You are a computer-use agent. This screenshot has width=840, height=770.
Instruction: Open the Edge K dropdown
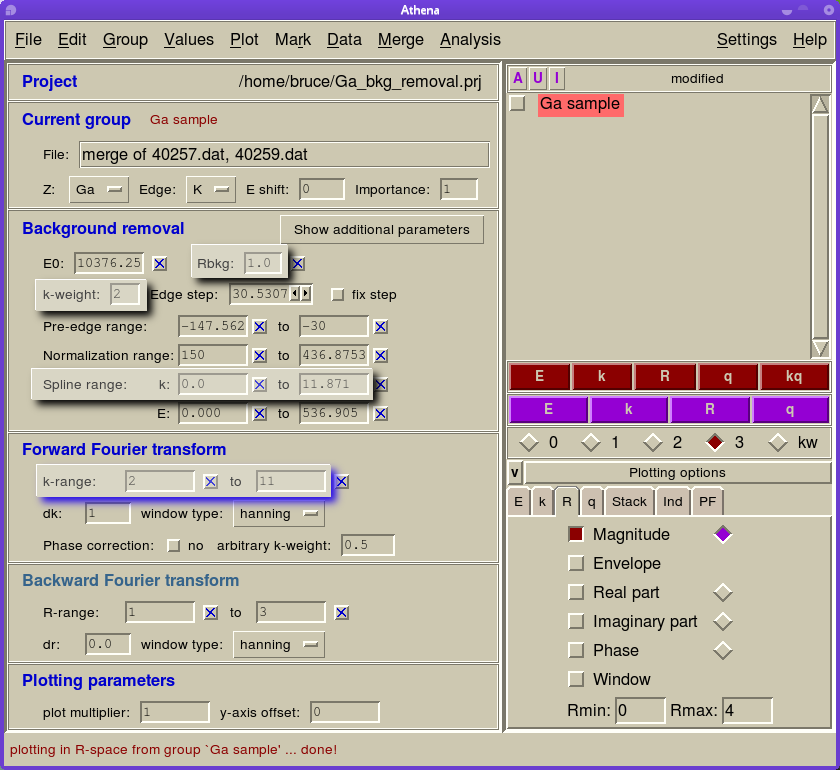(x=210, y=189)
